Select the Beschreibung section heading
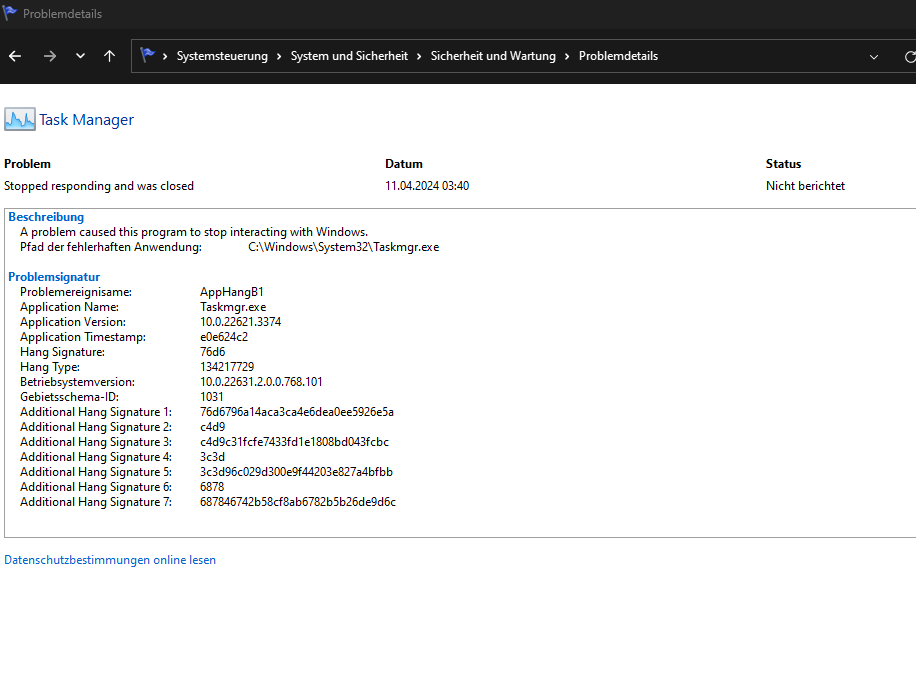This screenshot has width=916, height=682. (46, 217)
